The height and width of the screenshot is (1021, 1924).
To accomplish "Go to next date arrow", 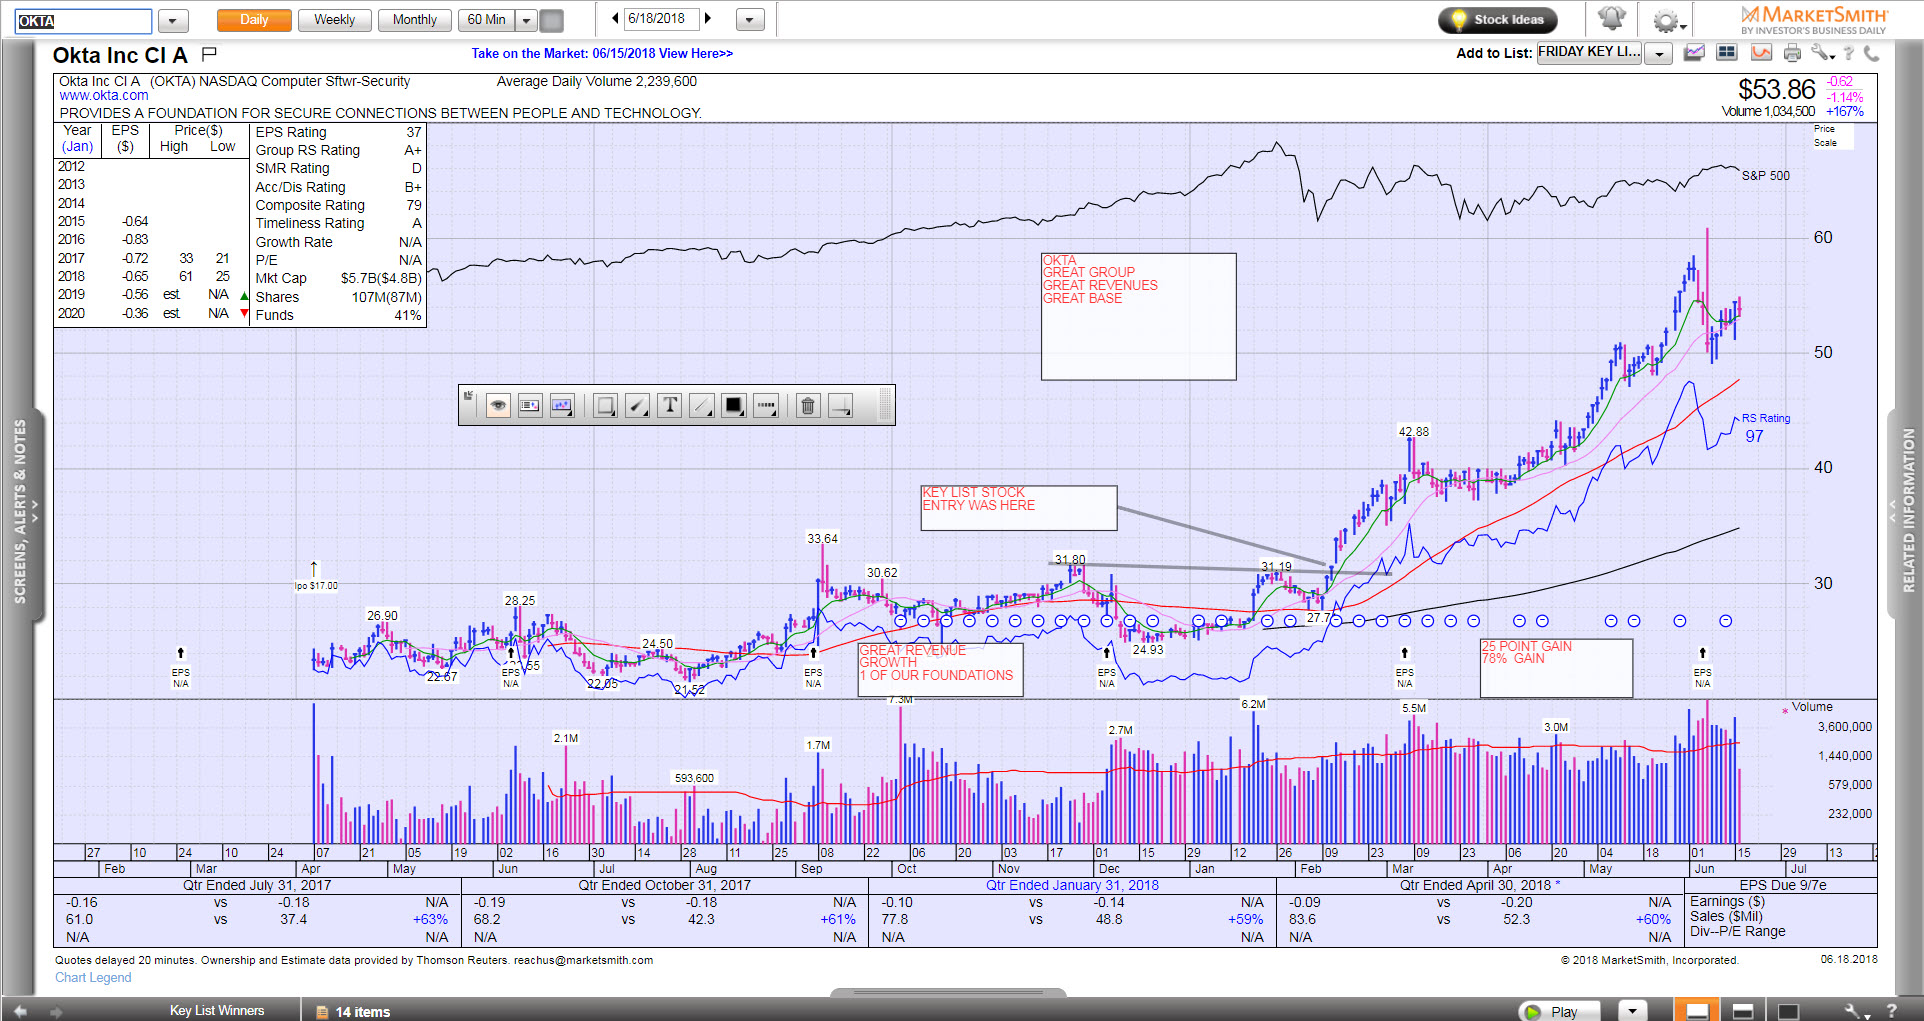I will coord(708,18).
